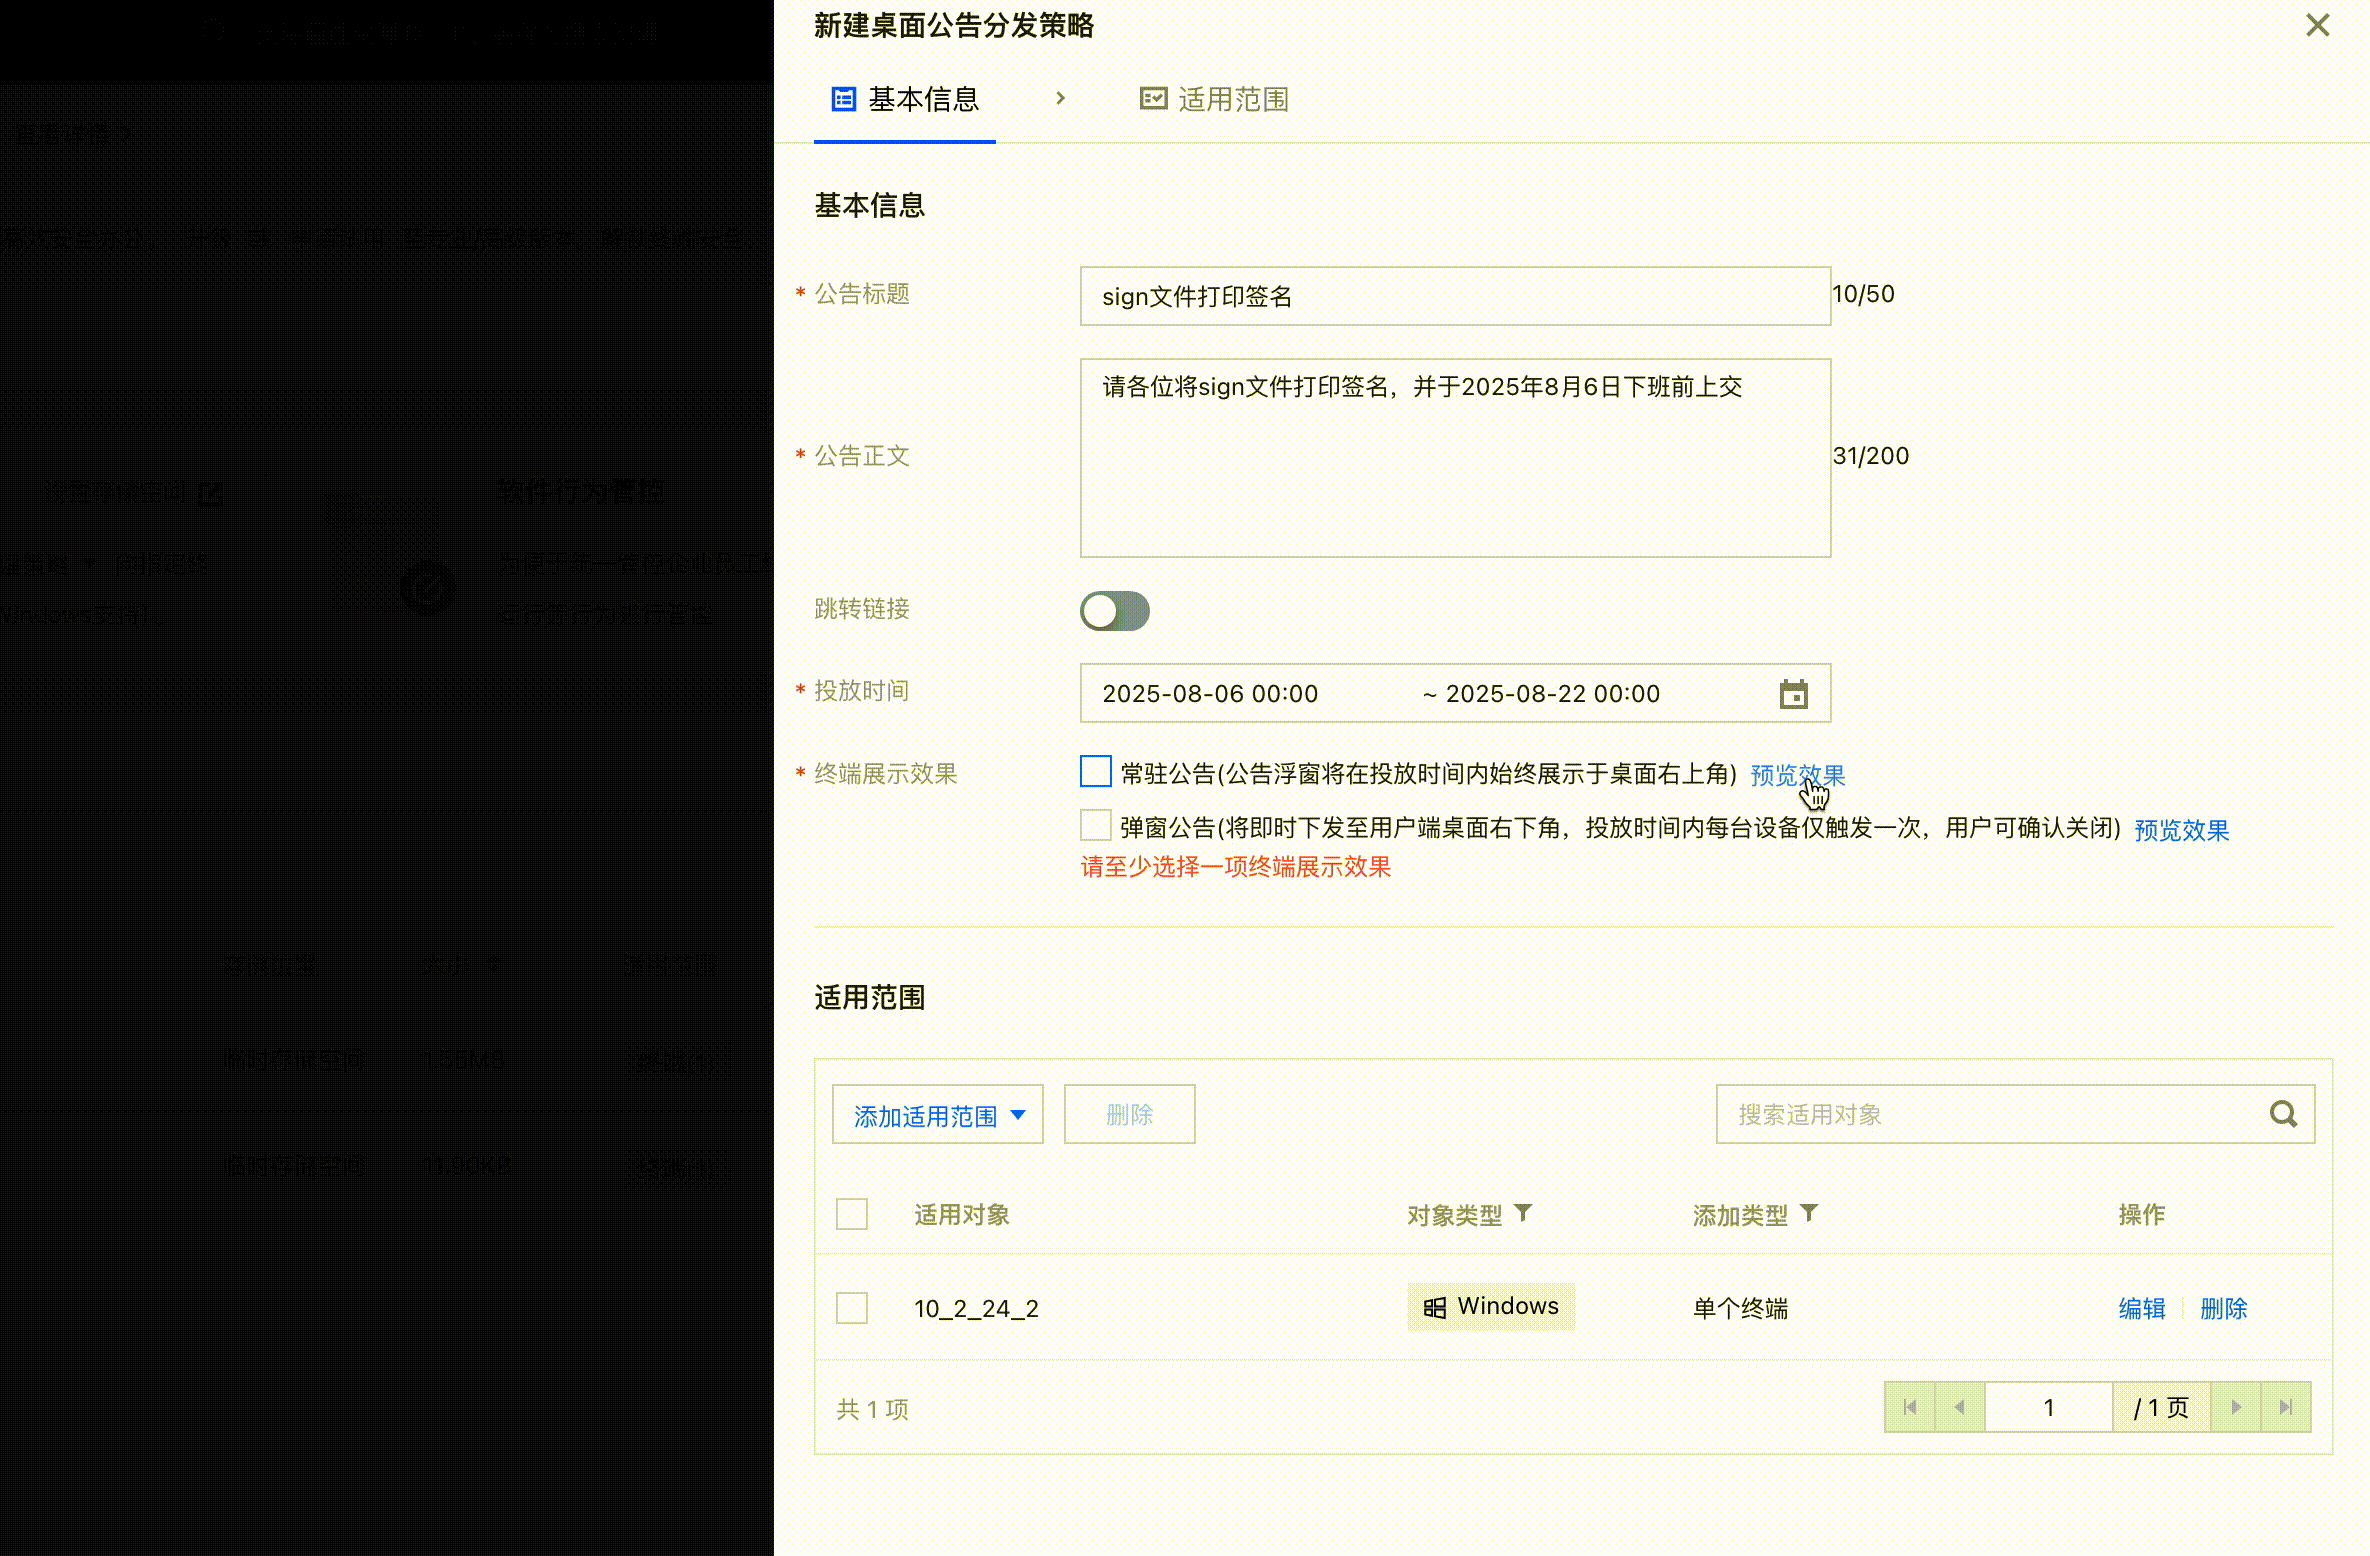Check the 弹窗公告 checkbox
The height and width of the screenshot is (1556, 2370).
pyautogui.click(x=1095, y=826)
